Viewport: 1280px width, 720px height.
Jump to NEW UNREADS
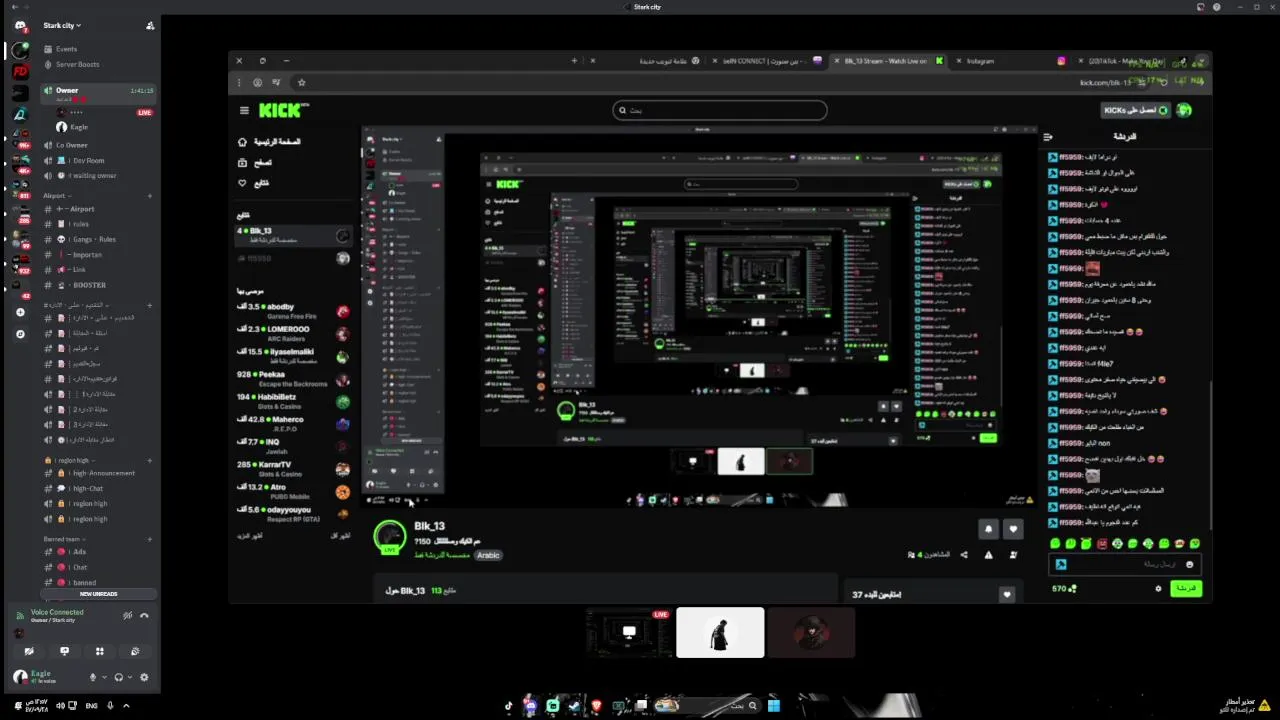click(x=98, y=594)
